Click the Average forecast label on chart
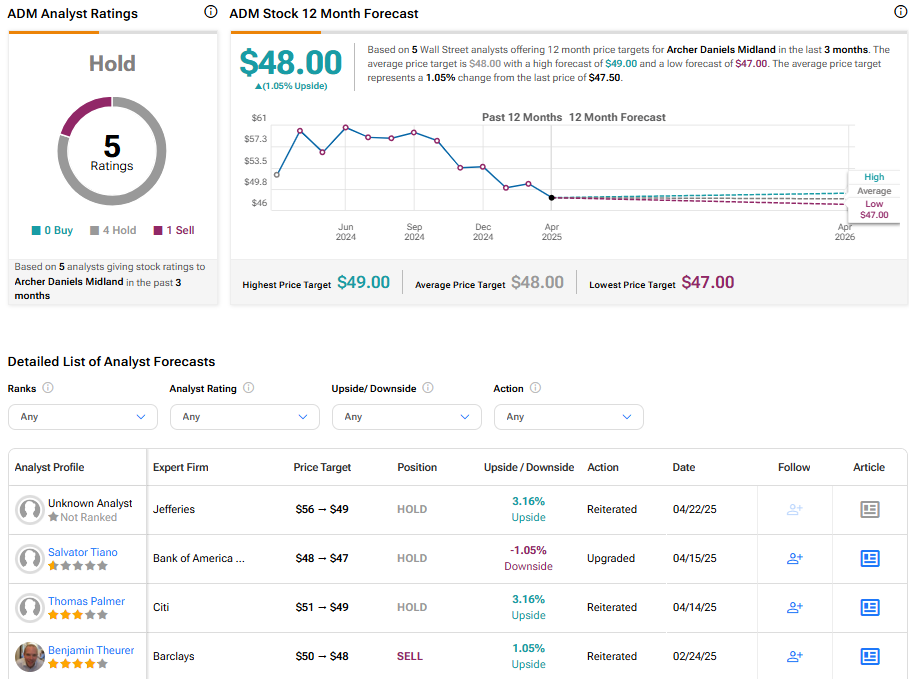Screen dimensions: 909x679 [x=874, y=191]
